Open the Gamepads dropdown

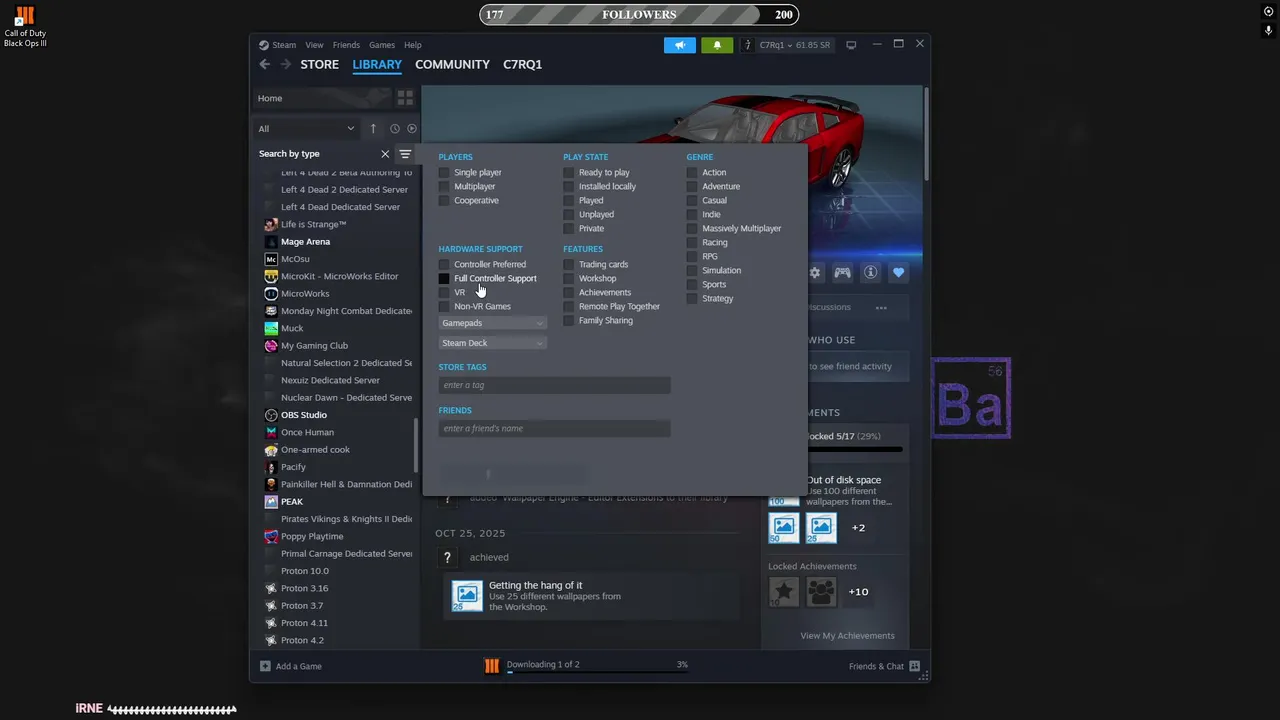[x=492, y=323]
